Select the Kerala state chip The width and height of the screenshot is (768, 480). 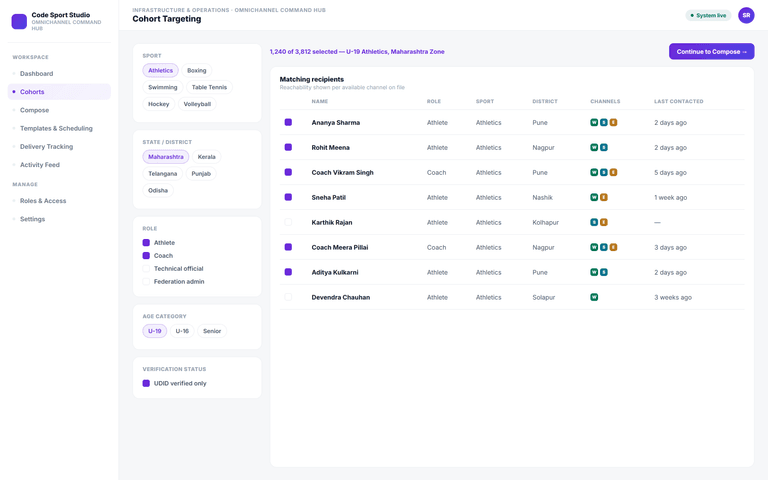[x=207, y=157]
